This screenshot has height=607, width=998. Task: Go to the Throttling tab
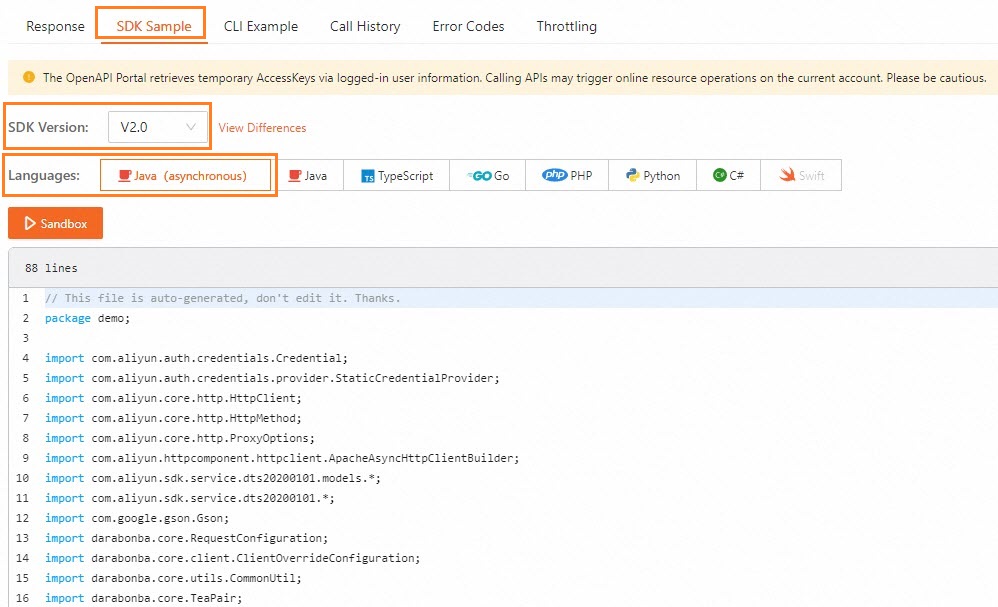click(566, 26)
